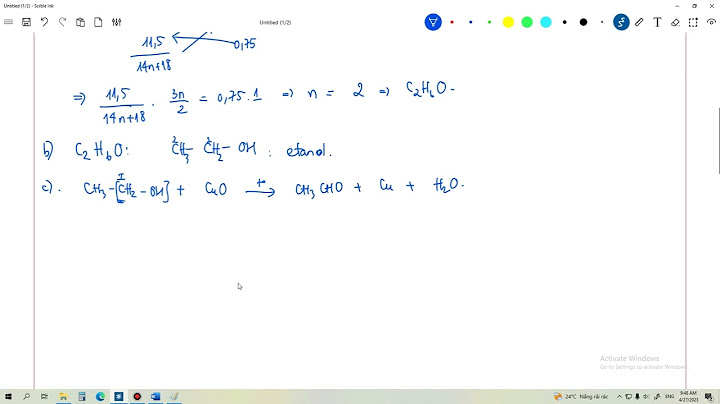Save the current notebook
This screenshot has width=720, height=404.
[x=27, y=22]
